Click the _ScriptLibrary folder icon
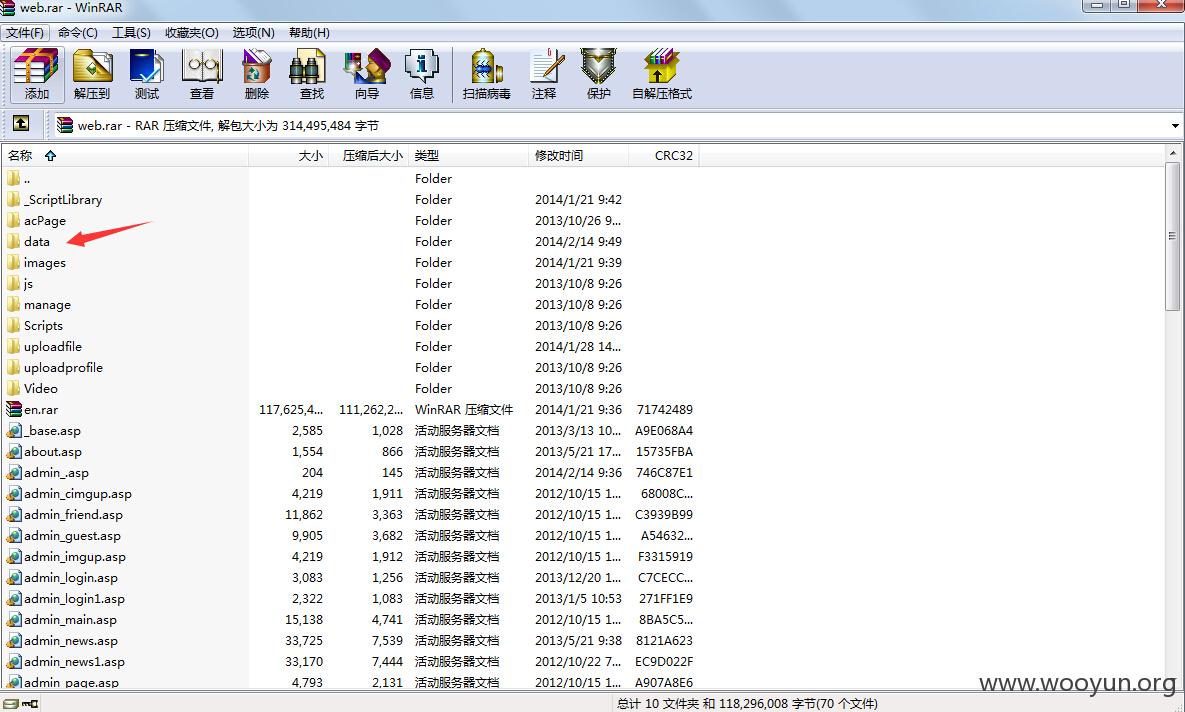 coord(14,199)
